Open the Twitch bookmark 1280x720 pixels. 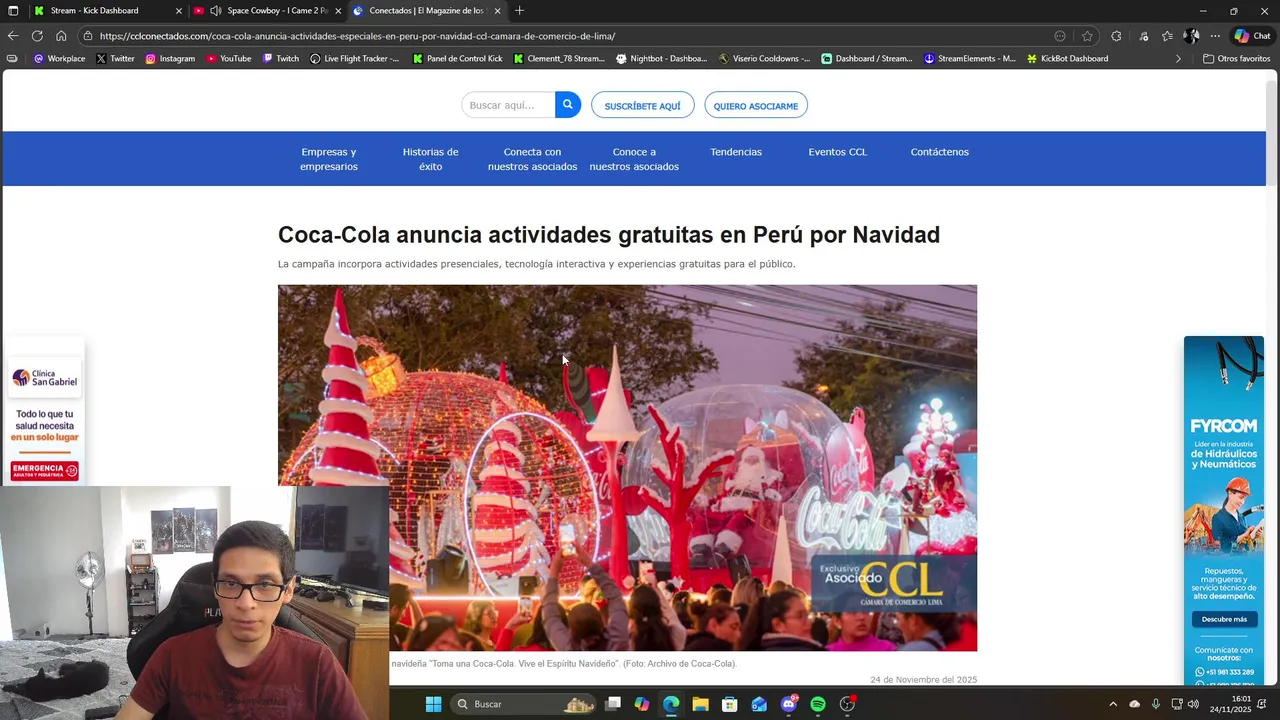pyautogui.click(x=281, y=59)
